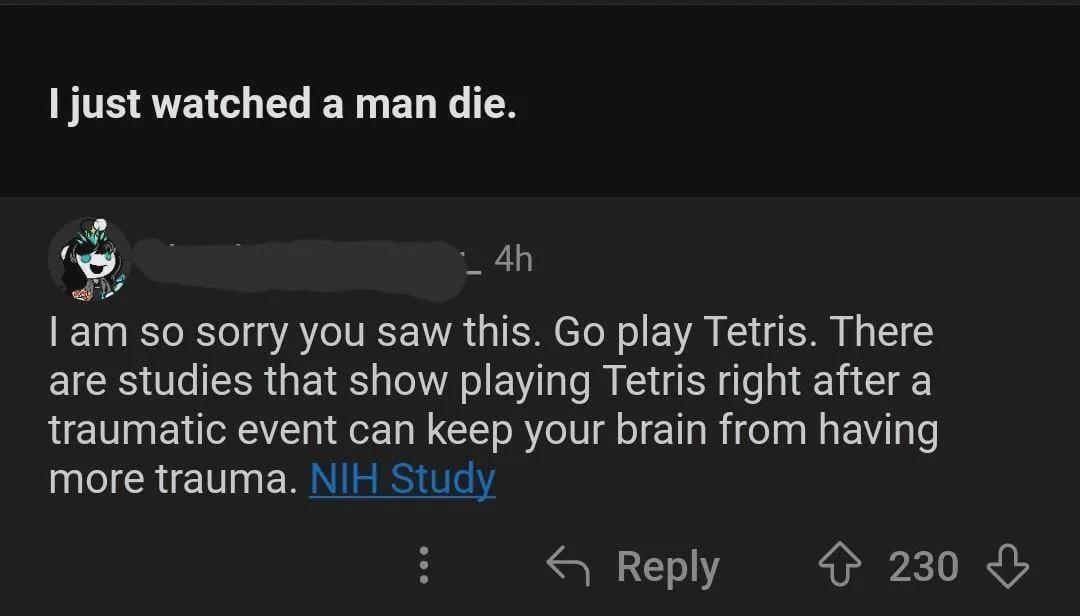Click the curved reply arrow icon

[567, 565]
